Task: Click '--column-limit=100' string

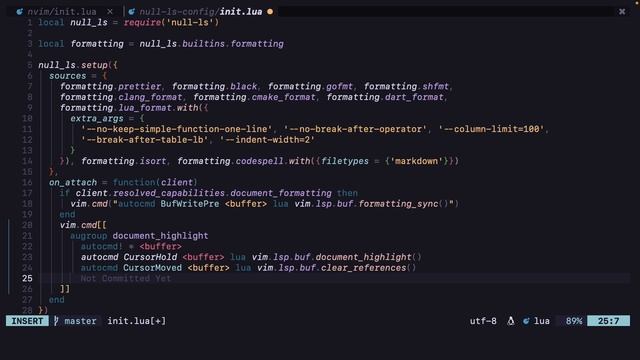Action: [x=491, y=129]
